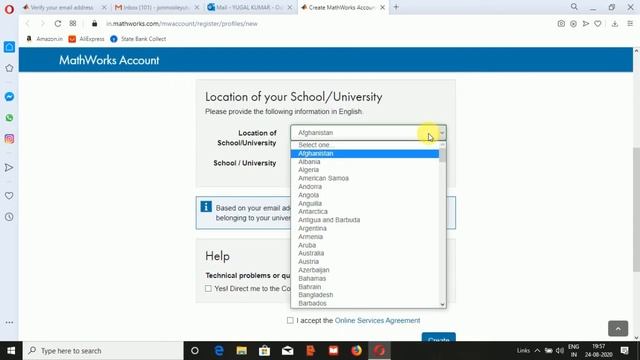Click the page vertical scrollbar
This screenshot has width=640, height=360.
tap(636, 209)
